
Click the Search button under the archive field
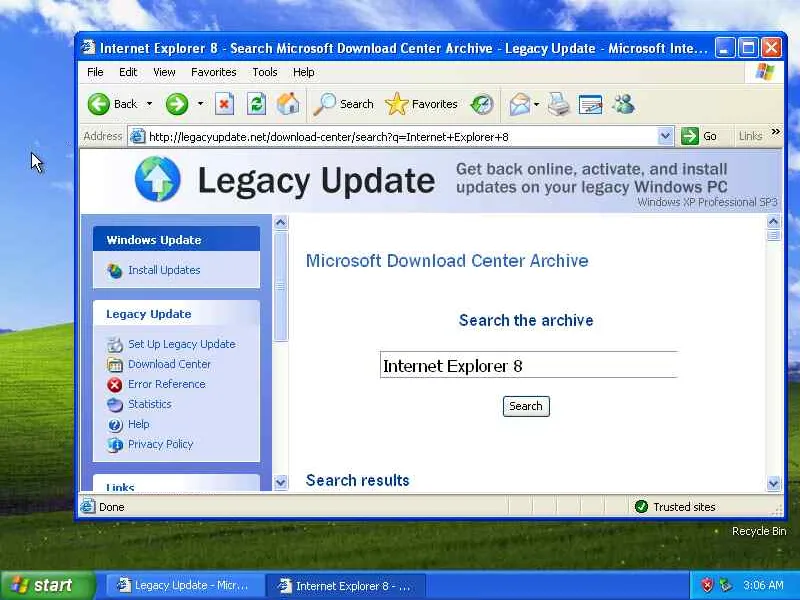coord(526,406)
